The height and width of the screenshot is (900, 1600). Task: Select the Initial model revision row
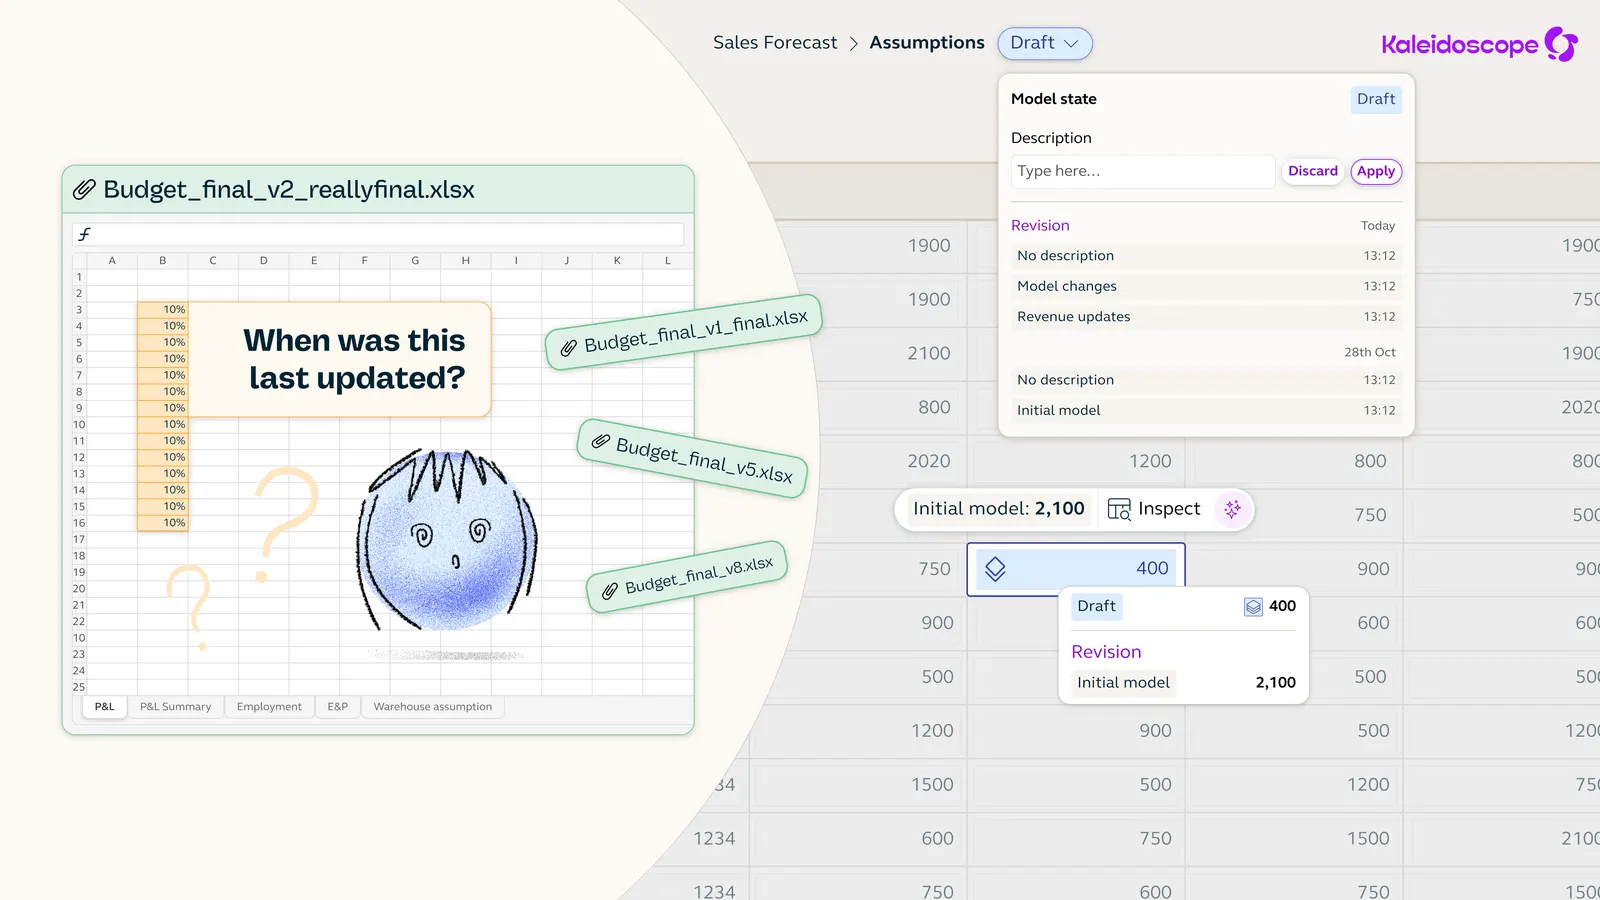click(1206, 410)
